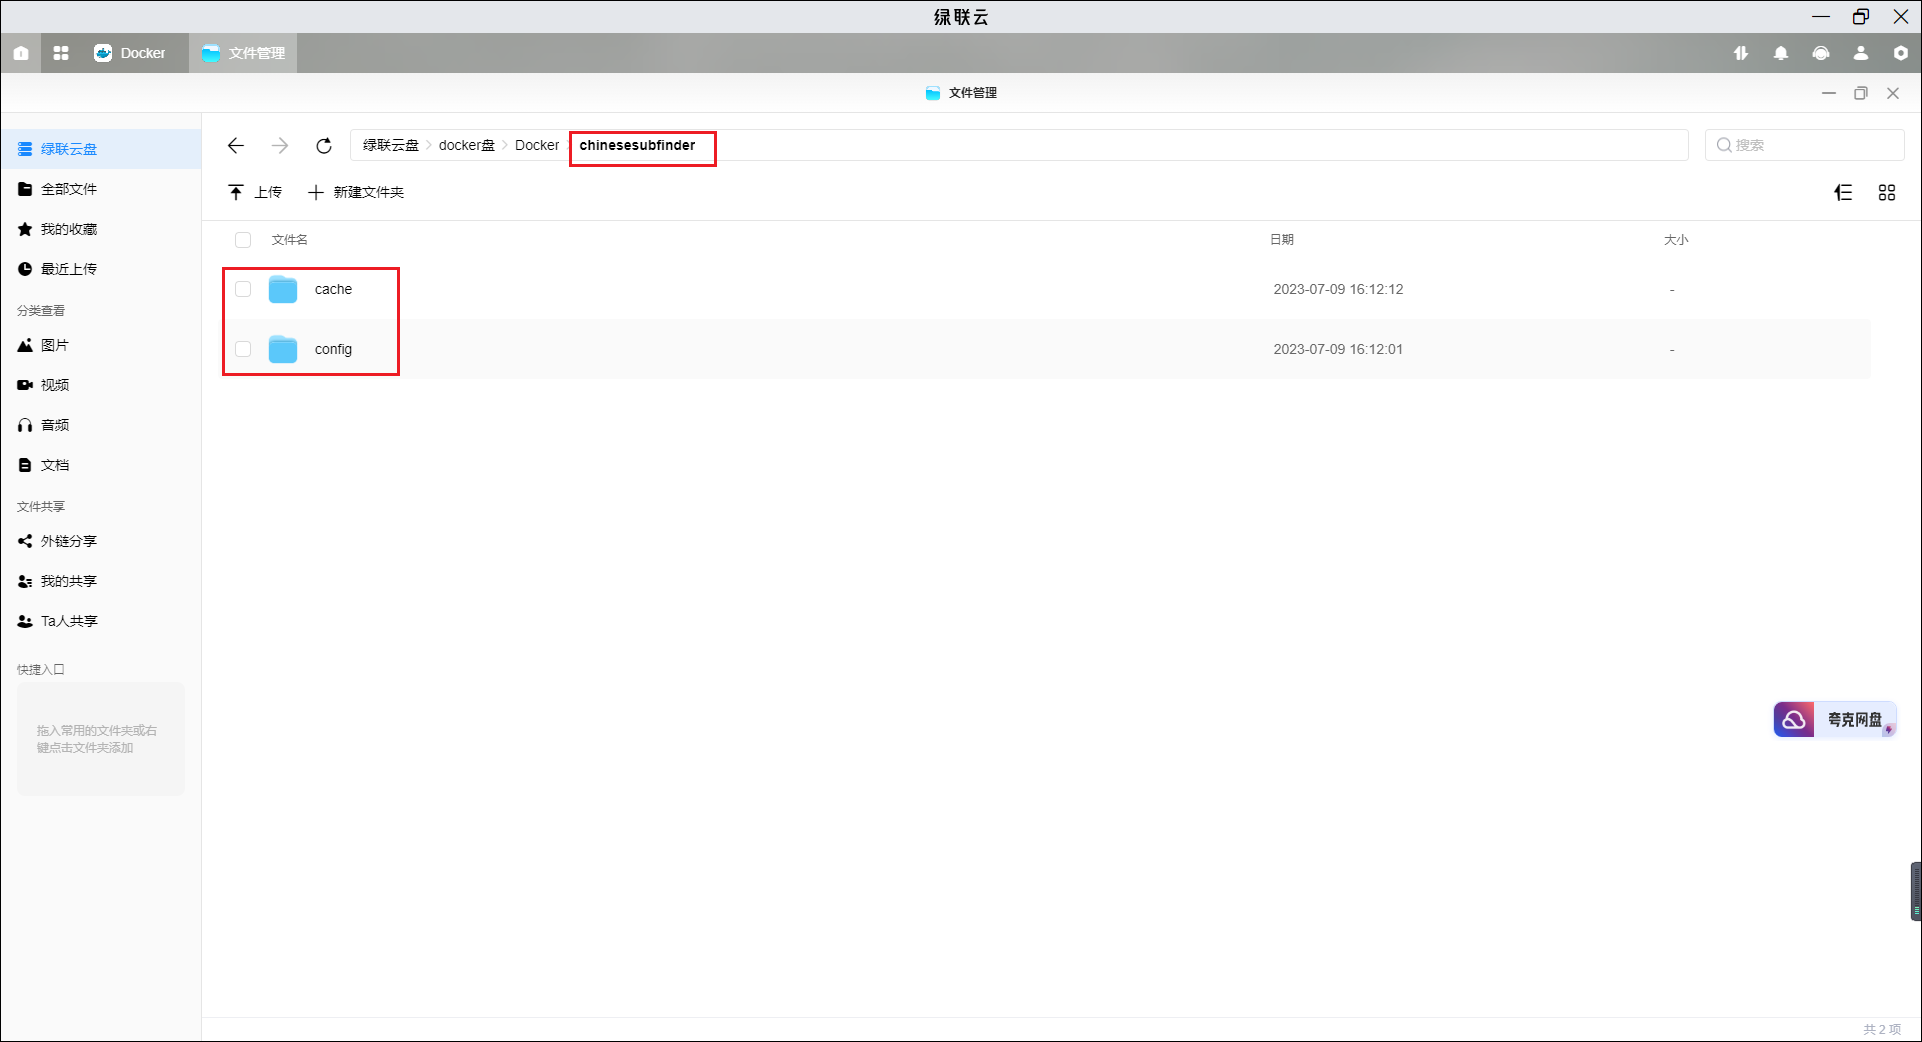Viewport: 1922px width, 1042px height.
Task: Tick the checkbox for the cache folder
Action: pos(243,290)
